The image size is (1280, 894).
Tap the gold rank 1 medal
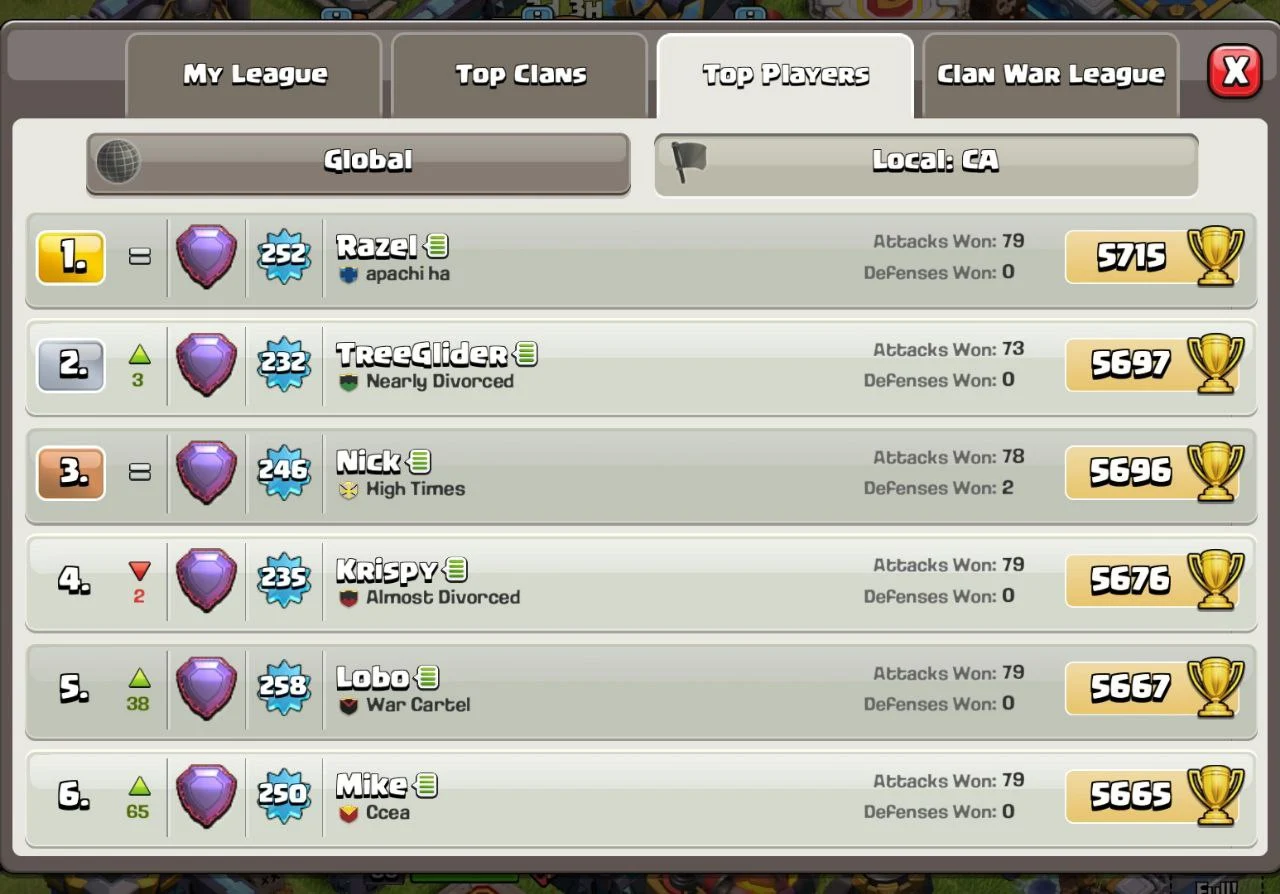tap(71, 258)
